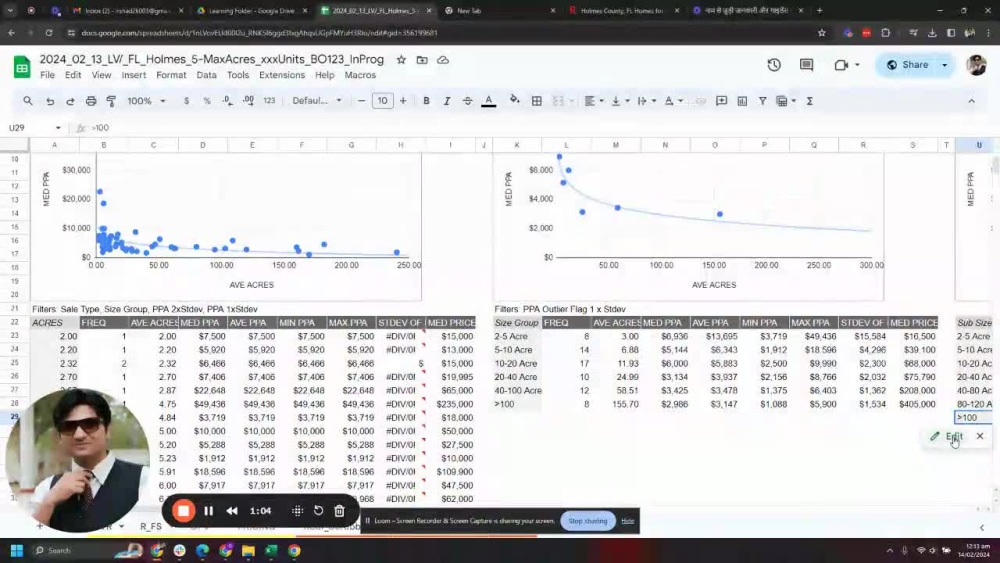The height and width of the screenshot is (563, 1000).
Task: Format as currency with dollar icon
Action: tap(186, 101)
